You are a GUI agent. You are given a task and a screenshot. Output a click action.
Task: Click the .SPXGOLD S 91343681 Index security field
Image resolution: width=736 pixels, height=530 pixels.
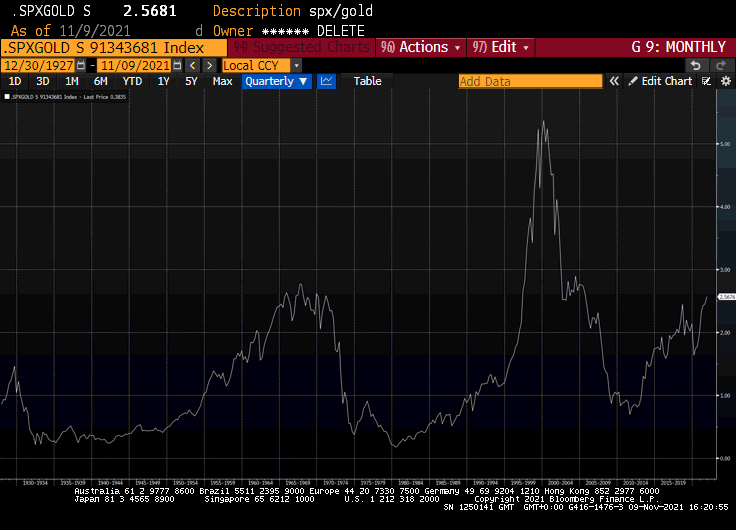114,47
